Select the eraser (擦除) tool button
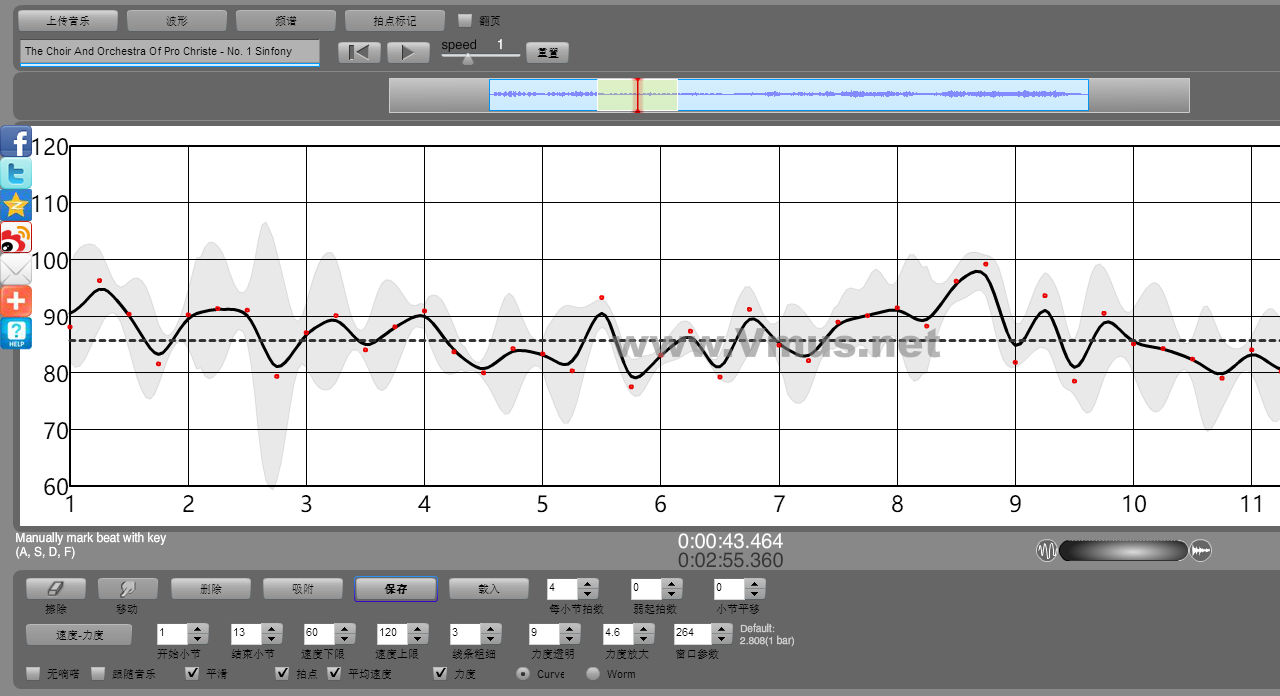The width and height of the screenshot is (1280, 696). tap(55, 589)
